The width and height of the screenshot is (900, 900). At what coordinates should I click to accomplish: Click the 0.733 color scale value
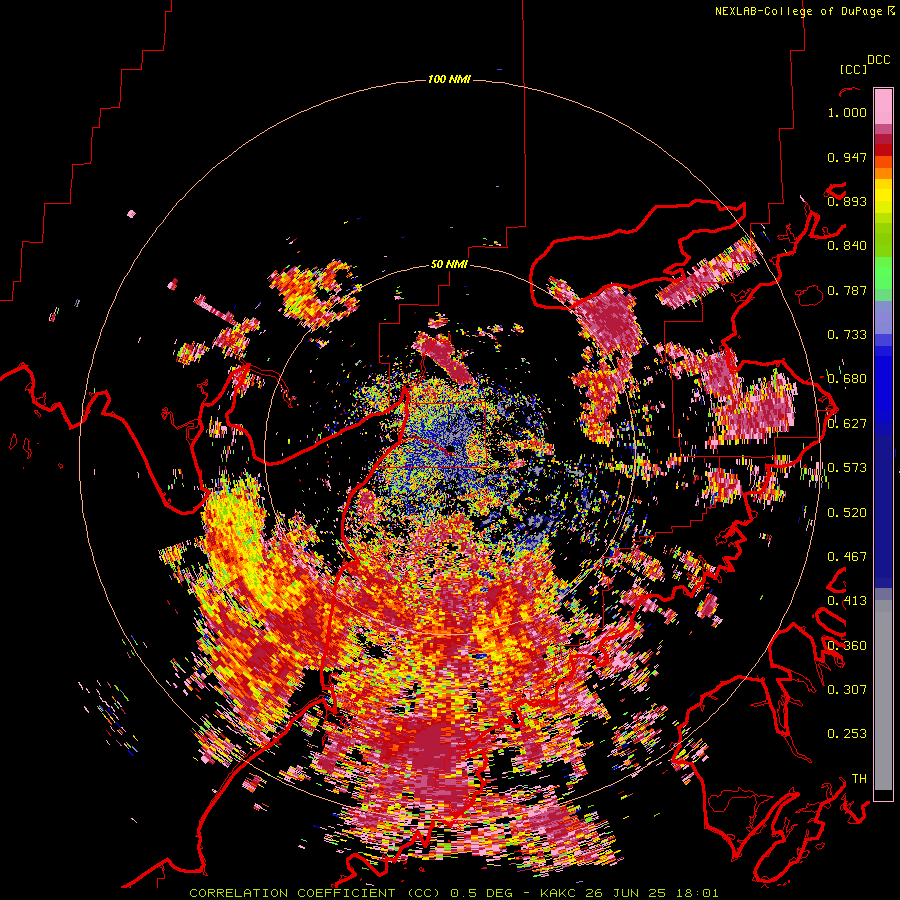point(847,335)
